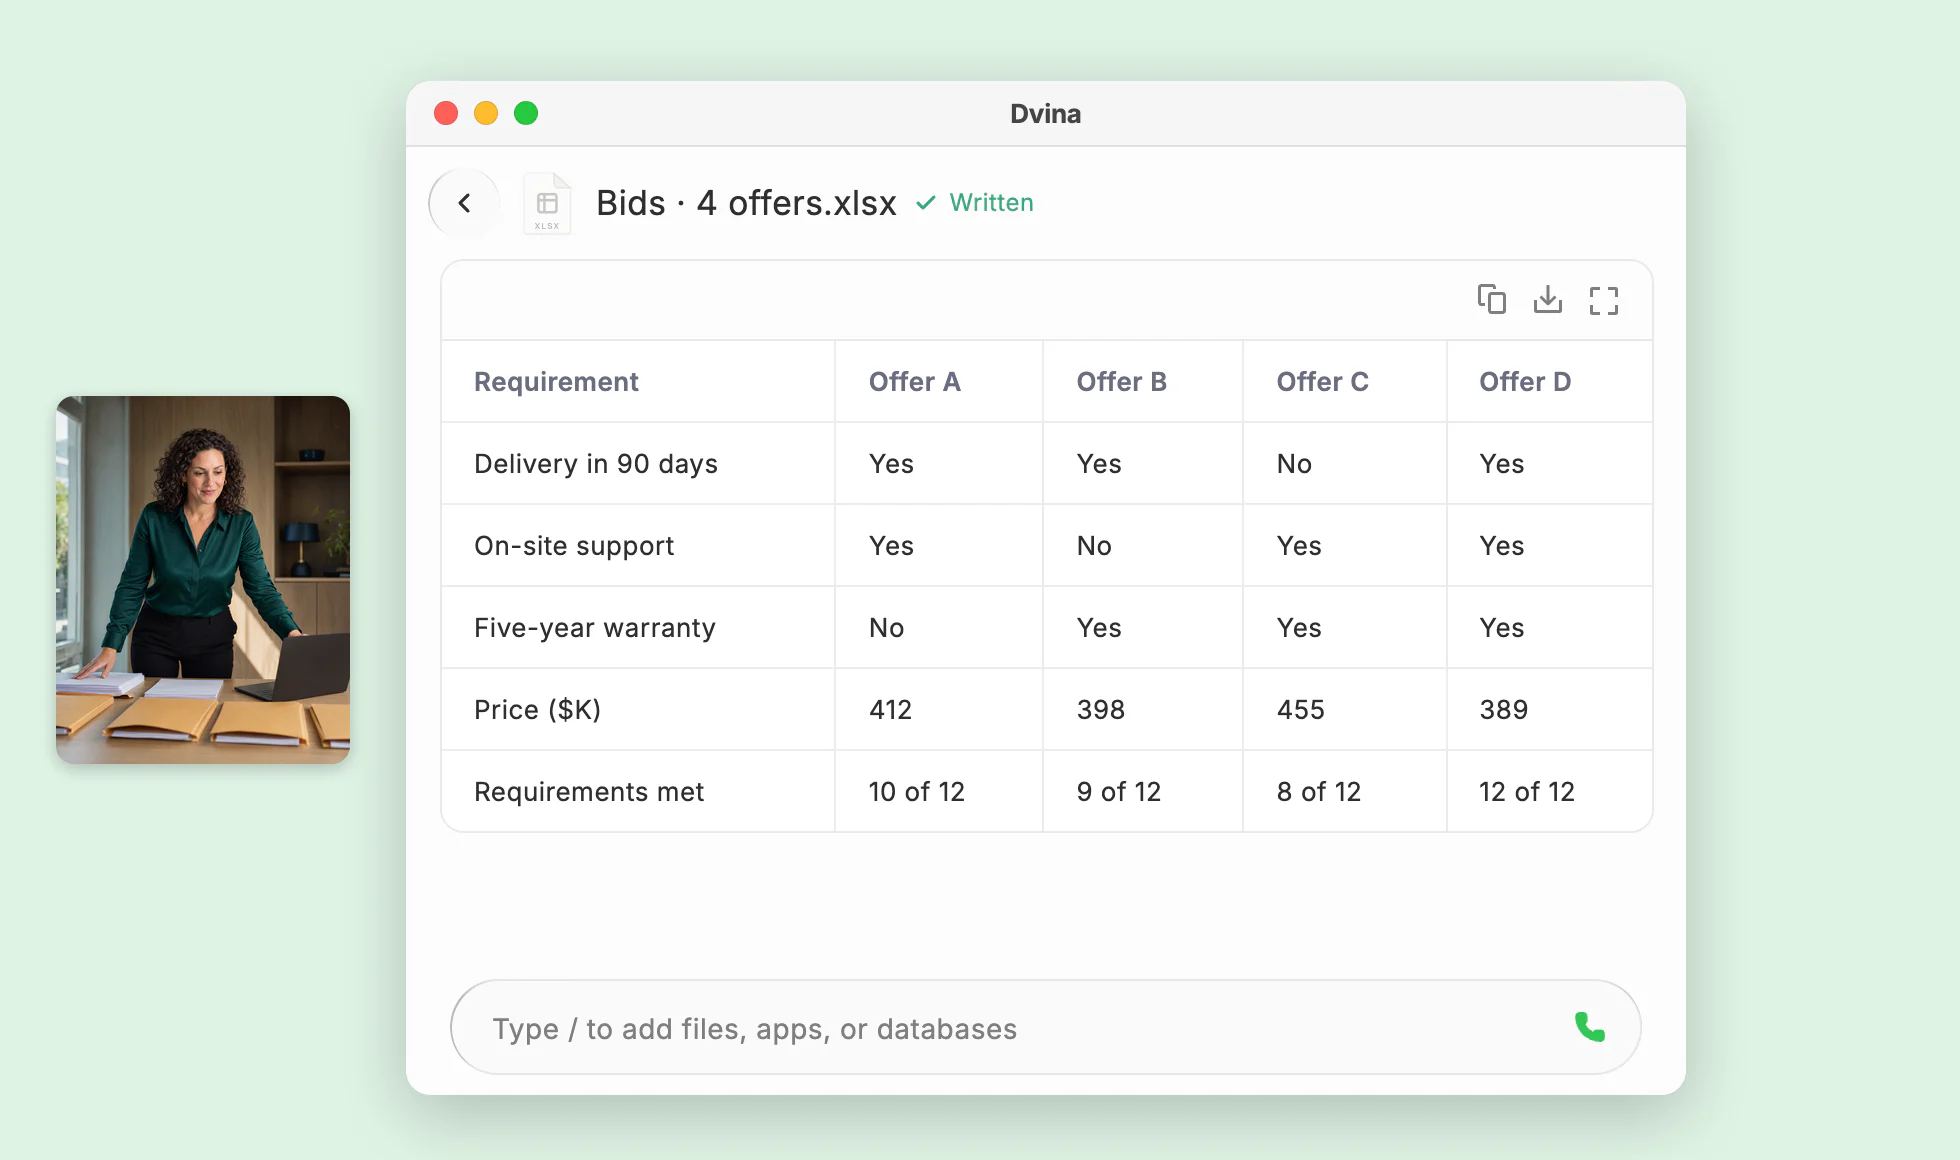Open the XLSX file icon

coord(547,204)
